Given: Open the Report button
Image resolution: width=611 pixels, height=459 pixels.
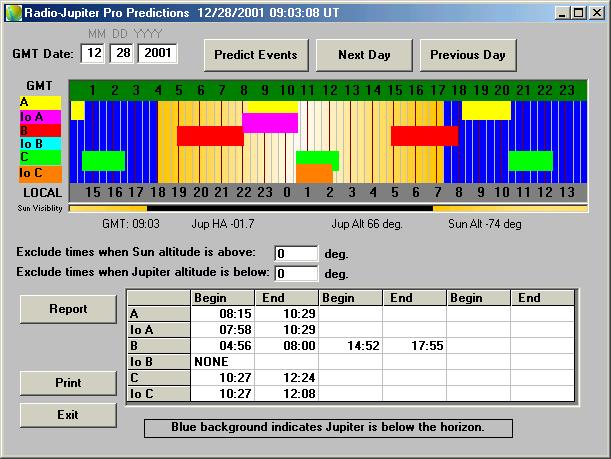Looking at the screenshot, I should pos(68,309).
